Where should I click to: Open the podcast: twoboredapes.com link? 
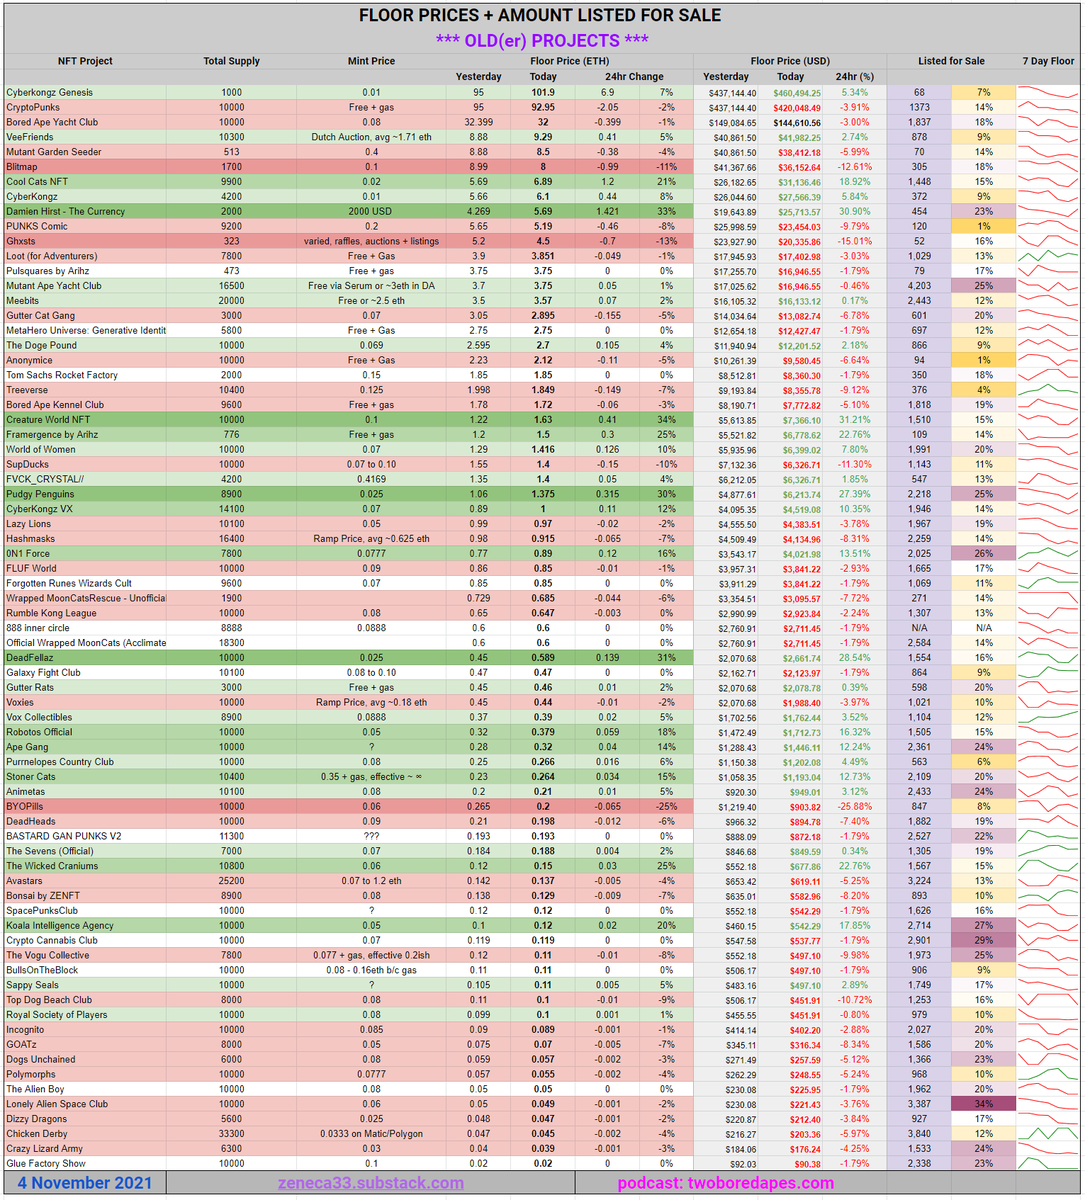pos(726,1183)
